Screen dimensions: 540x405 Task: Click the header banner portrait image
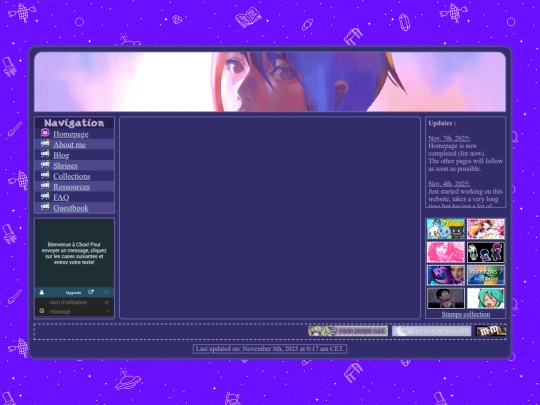(x=270, y=82)
